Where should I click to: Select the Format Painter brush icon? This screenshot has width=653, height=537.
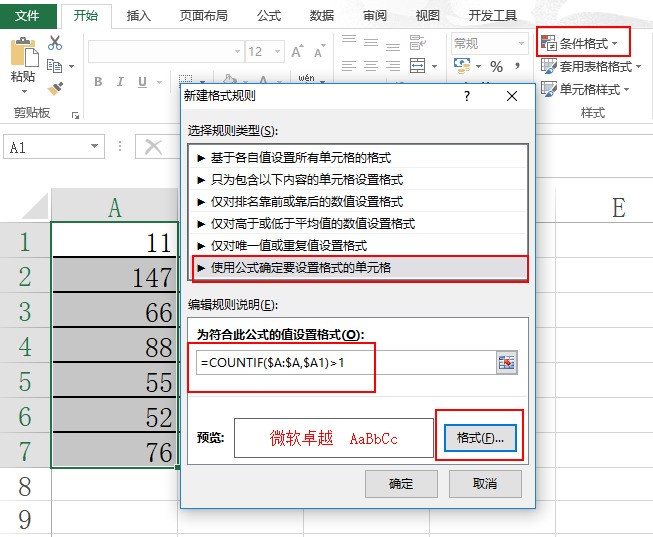coord(55,88)
